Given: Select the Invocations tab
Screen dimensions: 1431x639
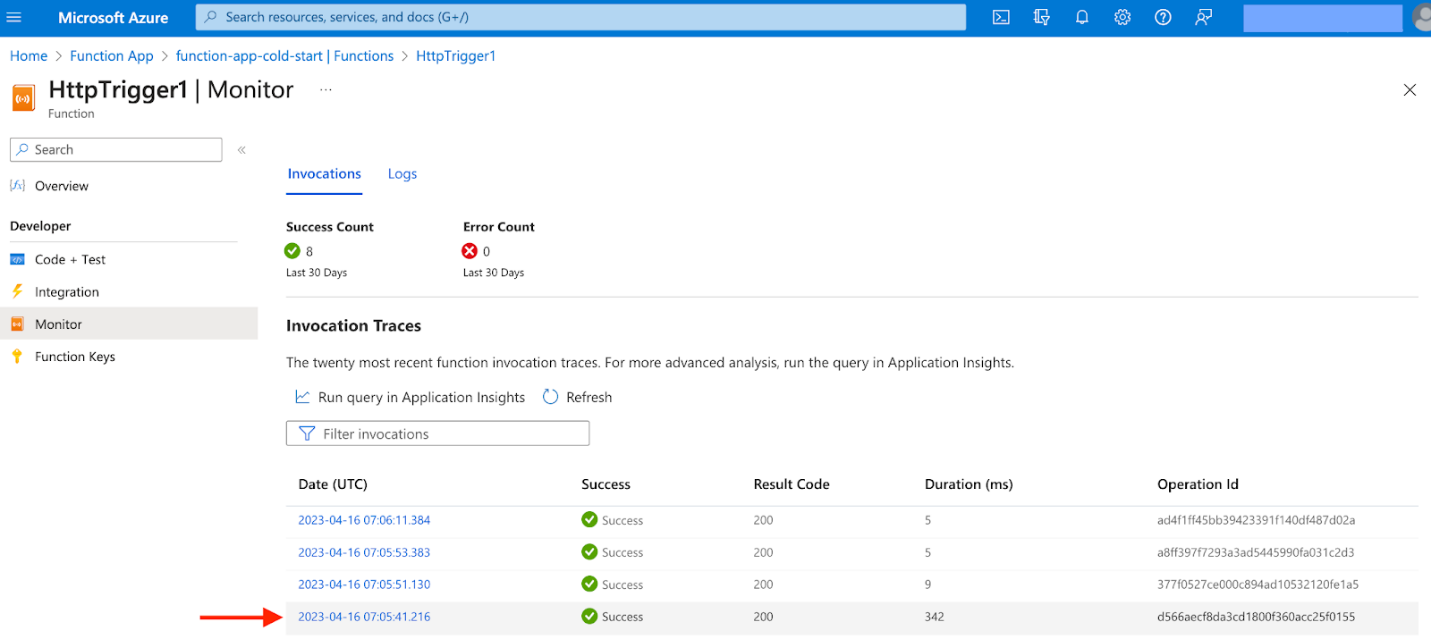Looking at the screenshot, I should (324, 174).
